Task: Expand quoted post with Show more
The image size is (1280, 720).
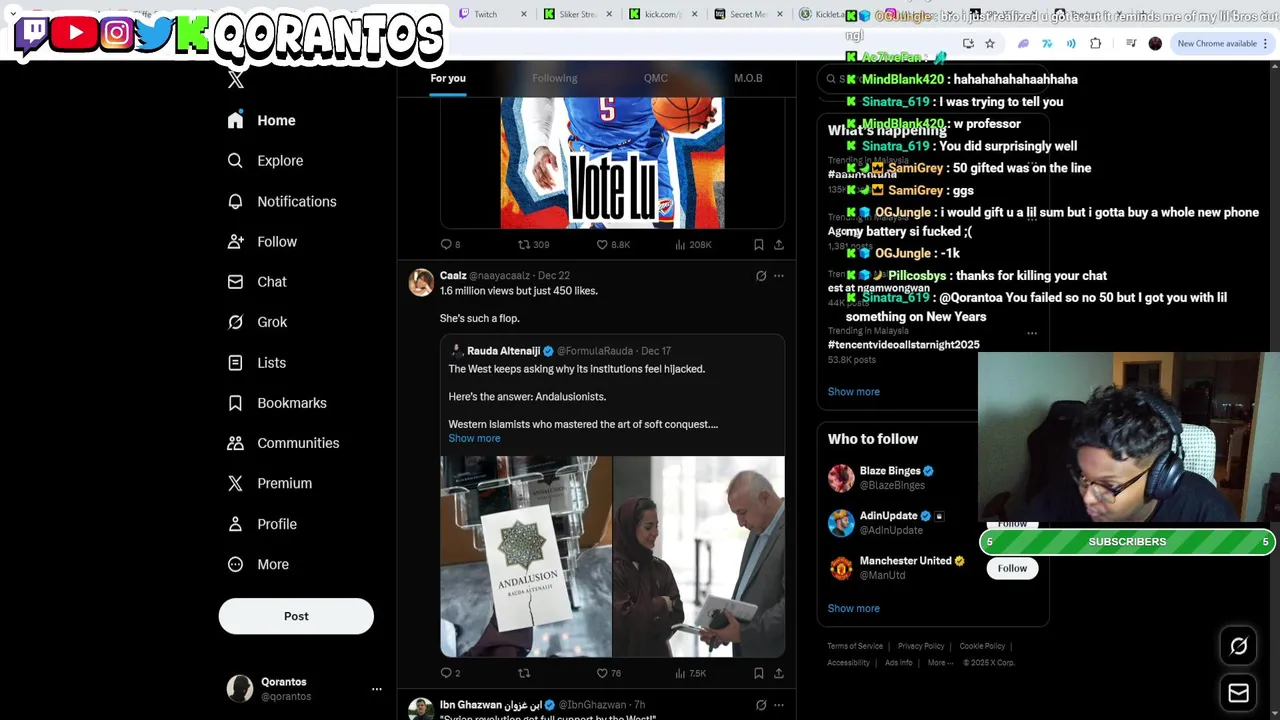Action: [474, 438]
